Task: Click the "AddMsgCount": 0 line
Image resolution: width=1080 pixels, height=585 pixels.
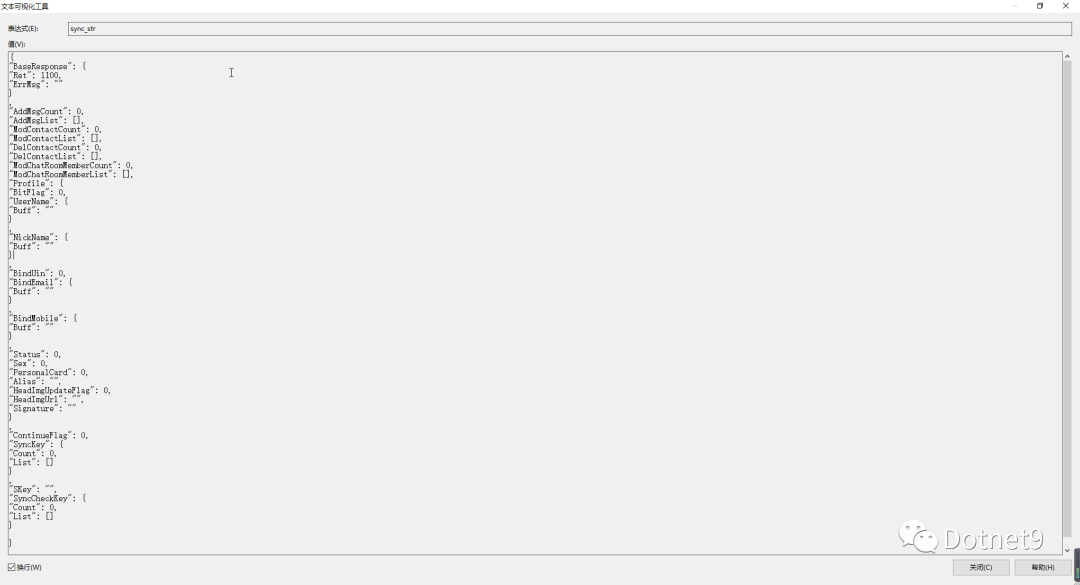Action: (x=47, y=111)
